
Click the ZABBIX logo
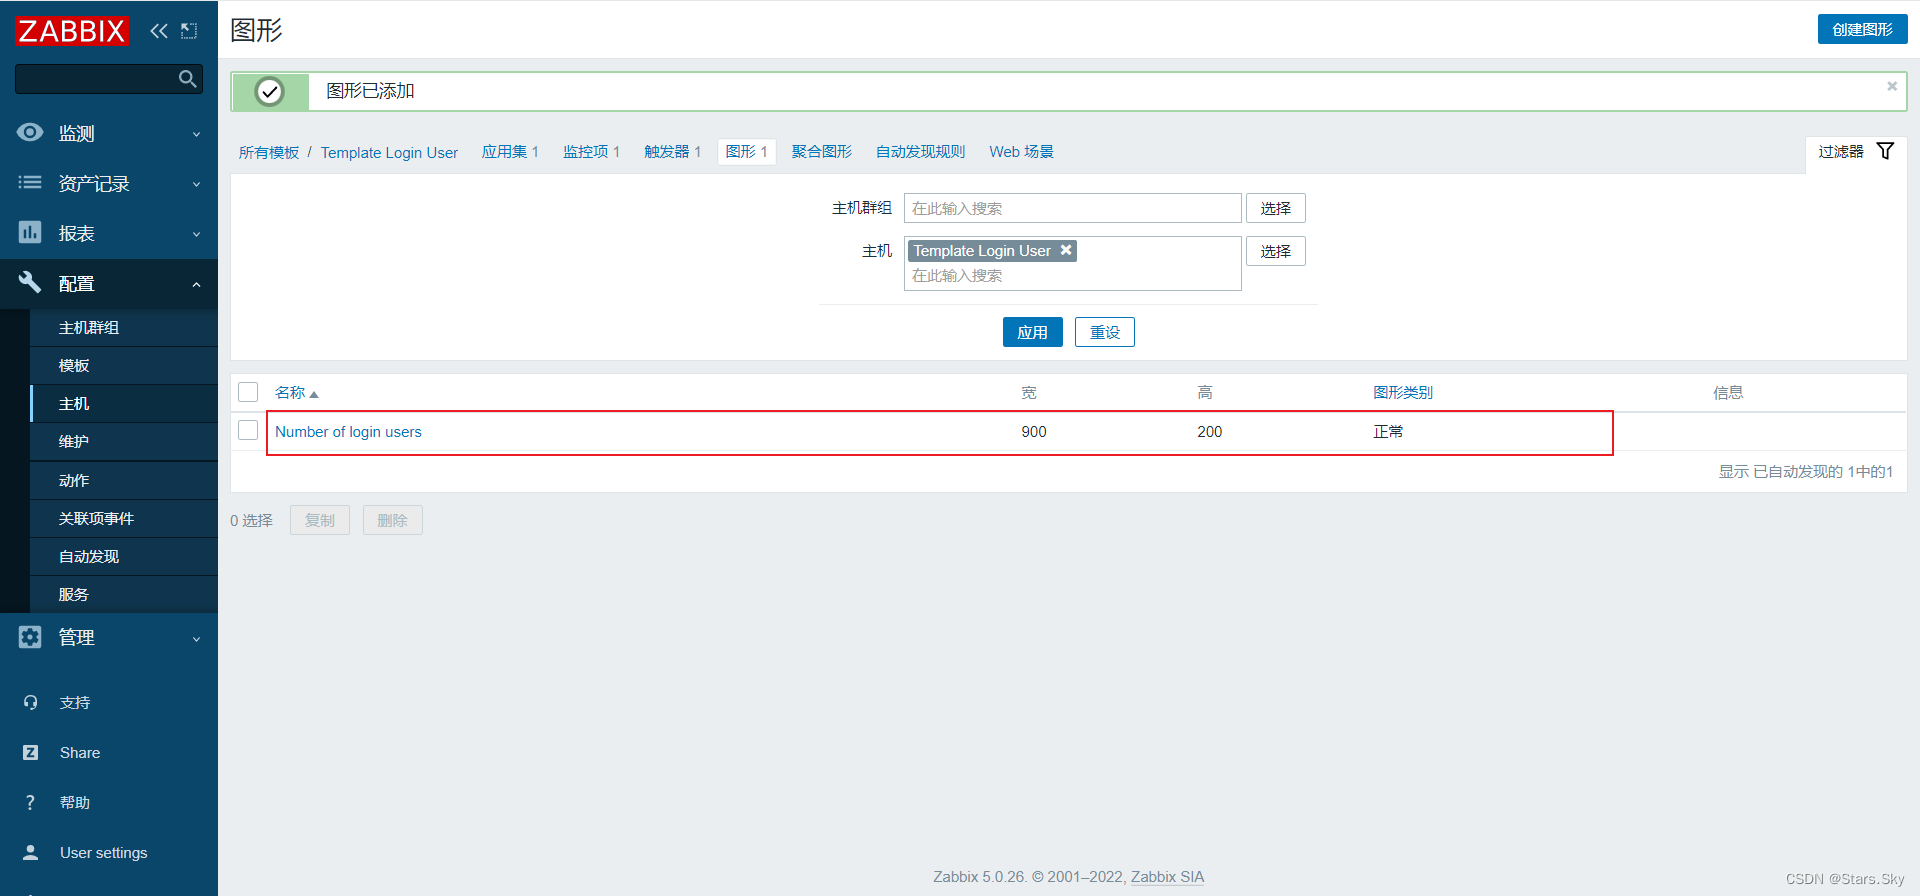72,31
